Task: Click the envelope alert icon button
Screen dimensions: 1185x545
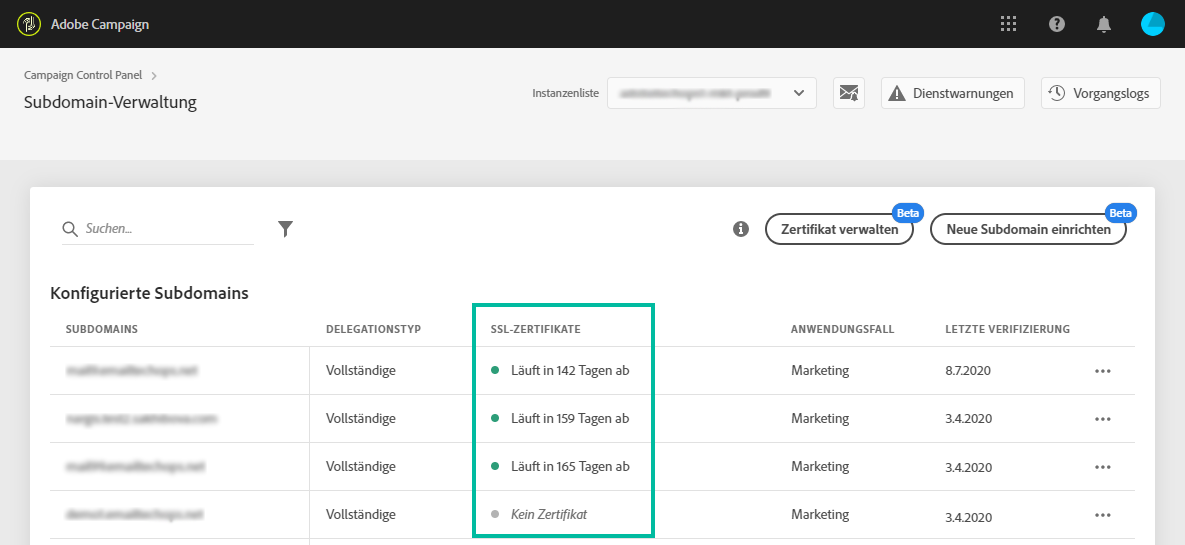Action: (849, 93)
